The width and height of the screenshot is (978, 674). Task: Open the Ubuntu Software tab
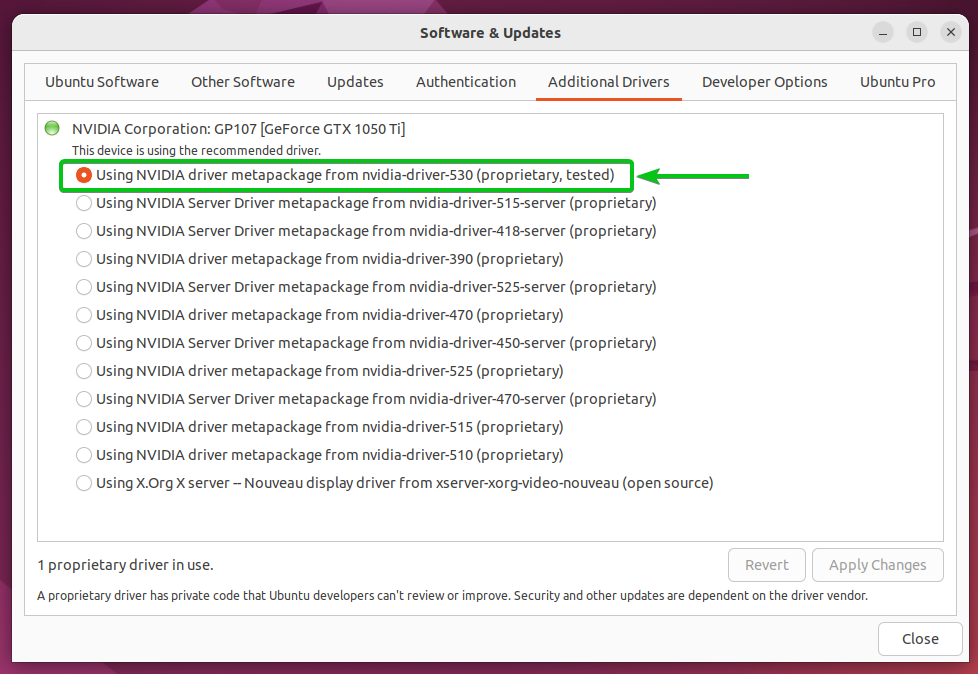(x=102, y=82)
